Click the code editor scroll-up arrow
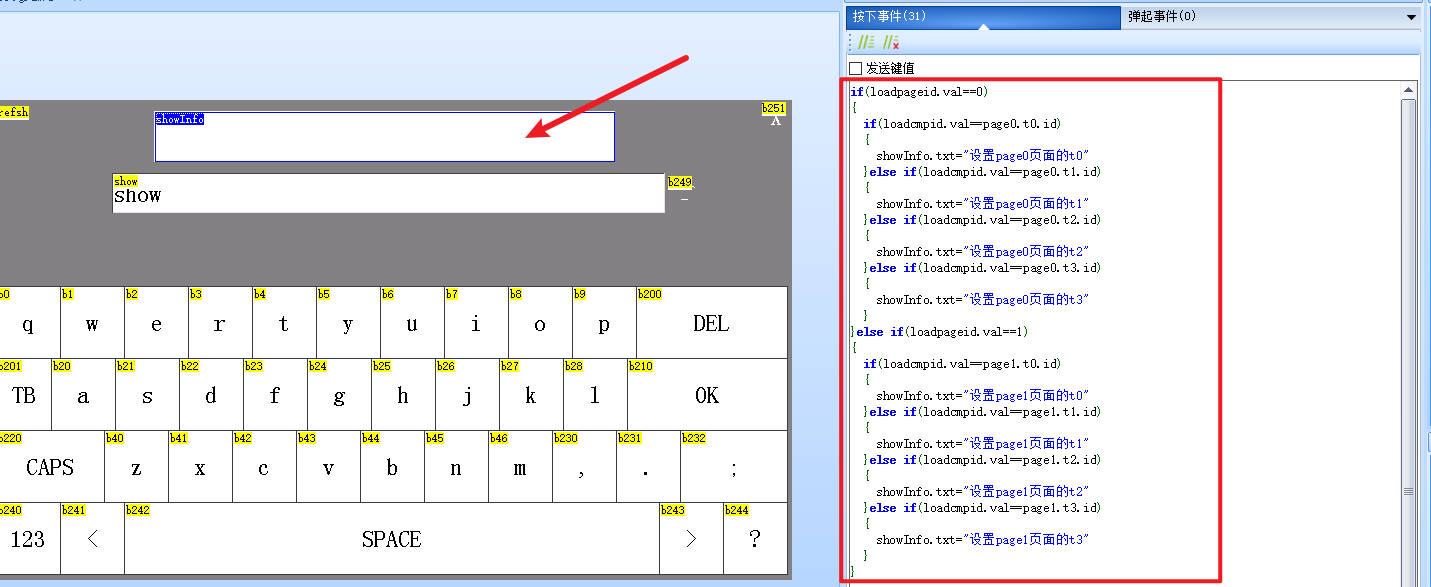 tap(1408, 91)
